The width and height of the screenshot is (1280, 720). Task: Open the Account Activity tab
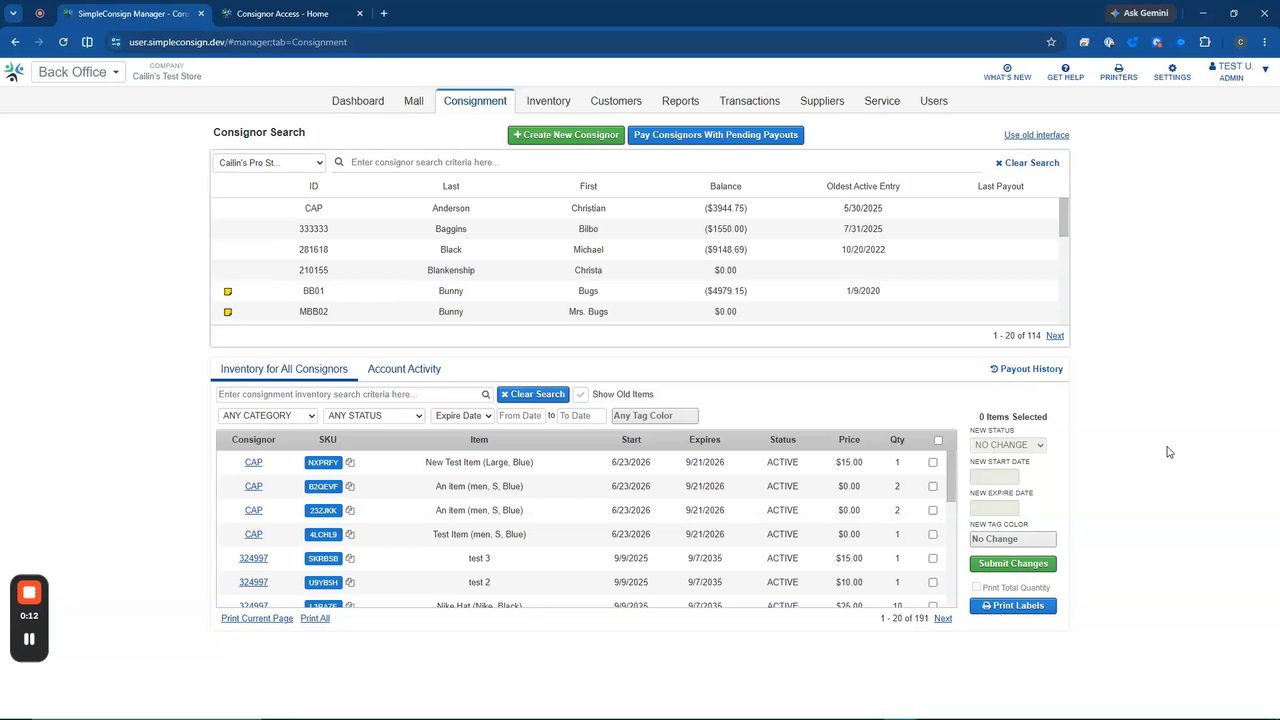pos(404,369)
